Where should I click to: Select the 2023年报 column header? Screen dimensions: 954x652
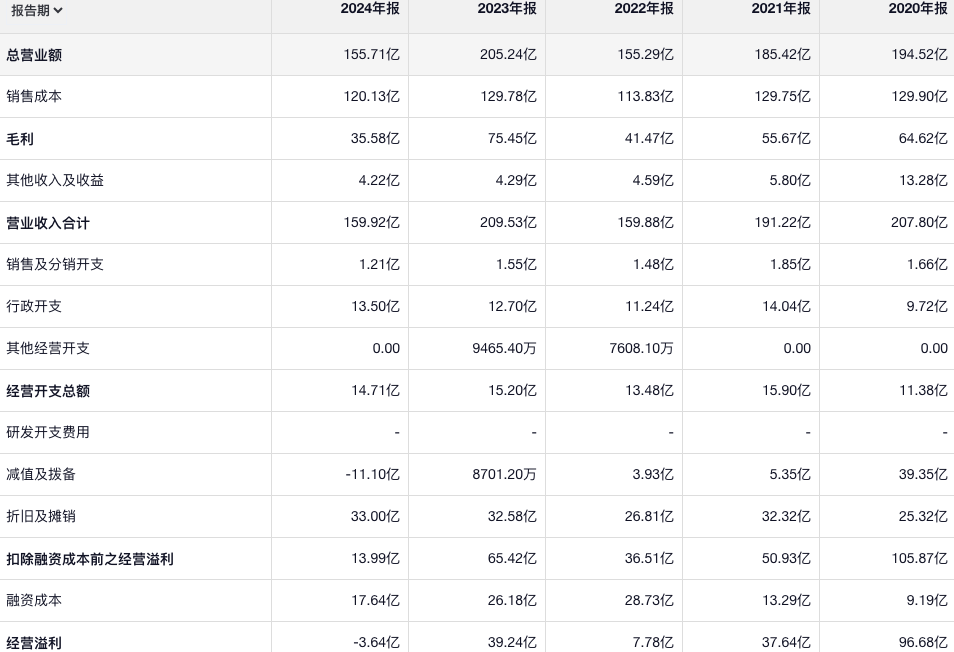click(x=507, y=9)
